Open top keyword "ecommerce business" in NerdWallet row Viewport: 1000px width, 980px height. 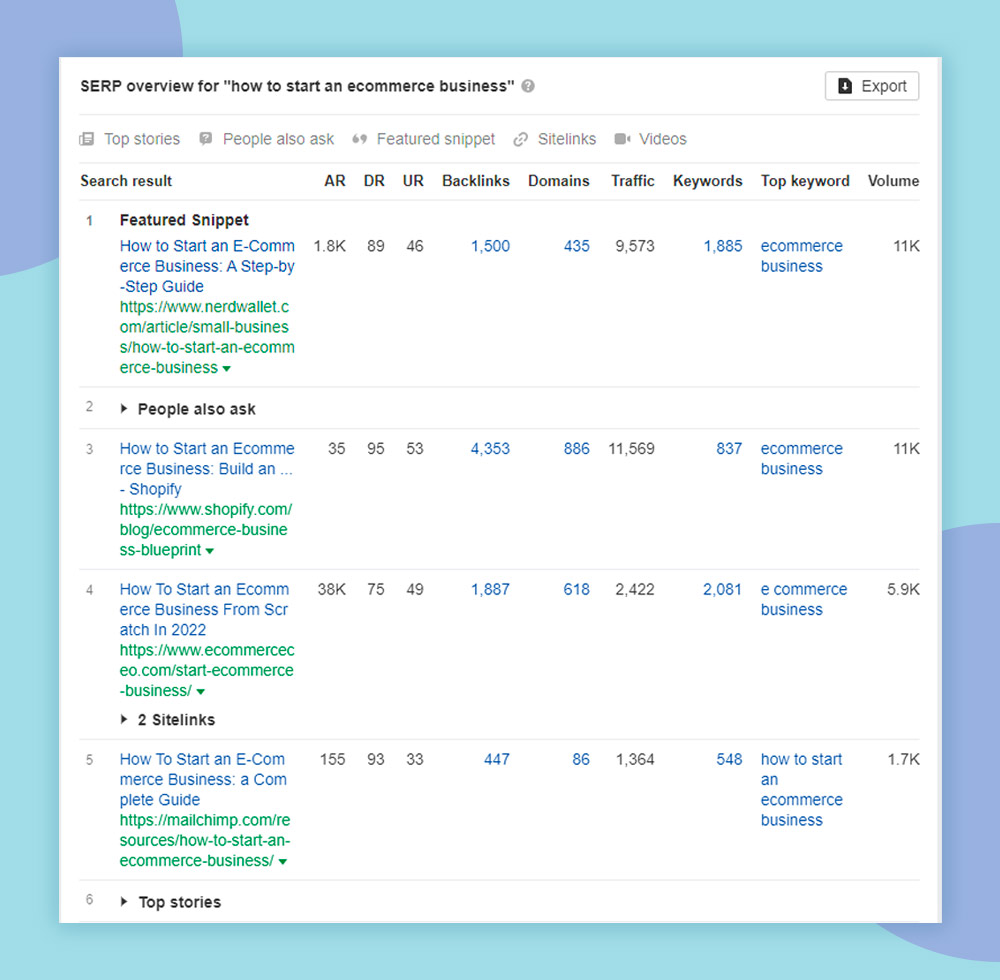point(802,256)
